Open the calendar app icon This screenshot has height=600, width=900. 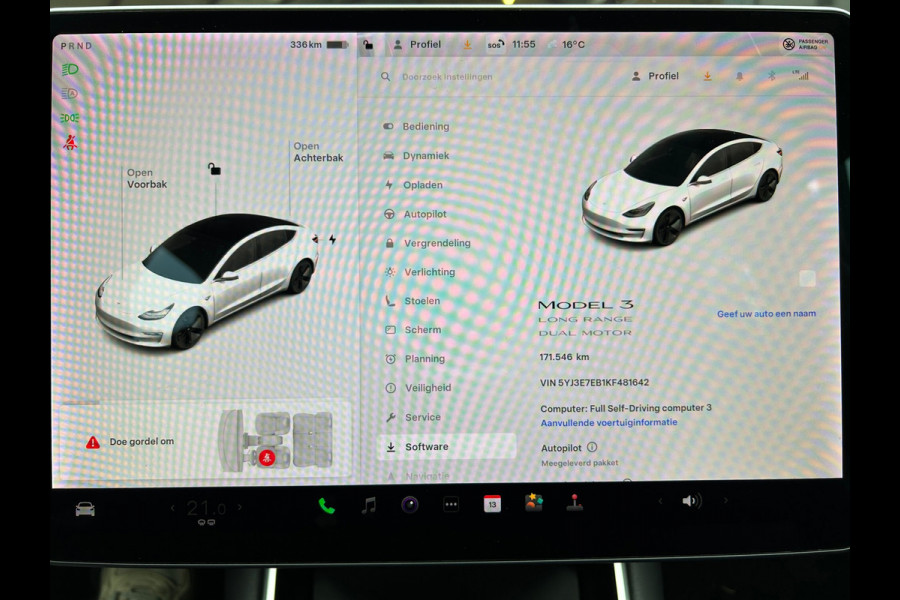coord(492,504)
